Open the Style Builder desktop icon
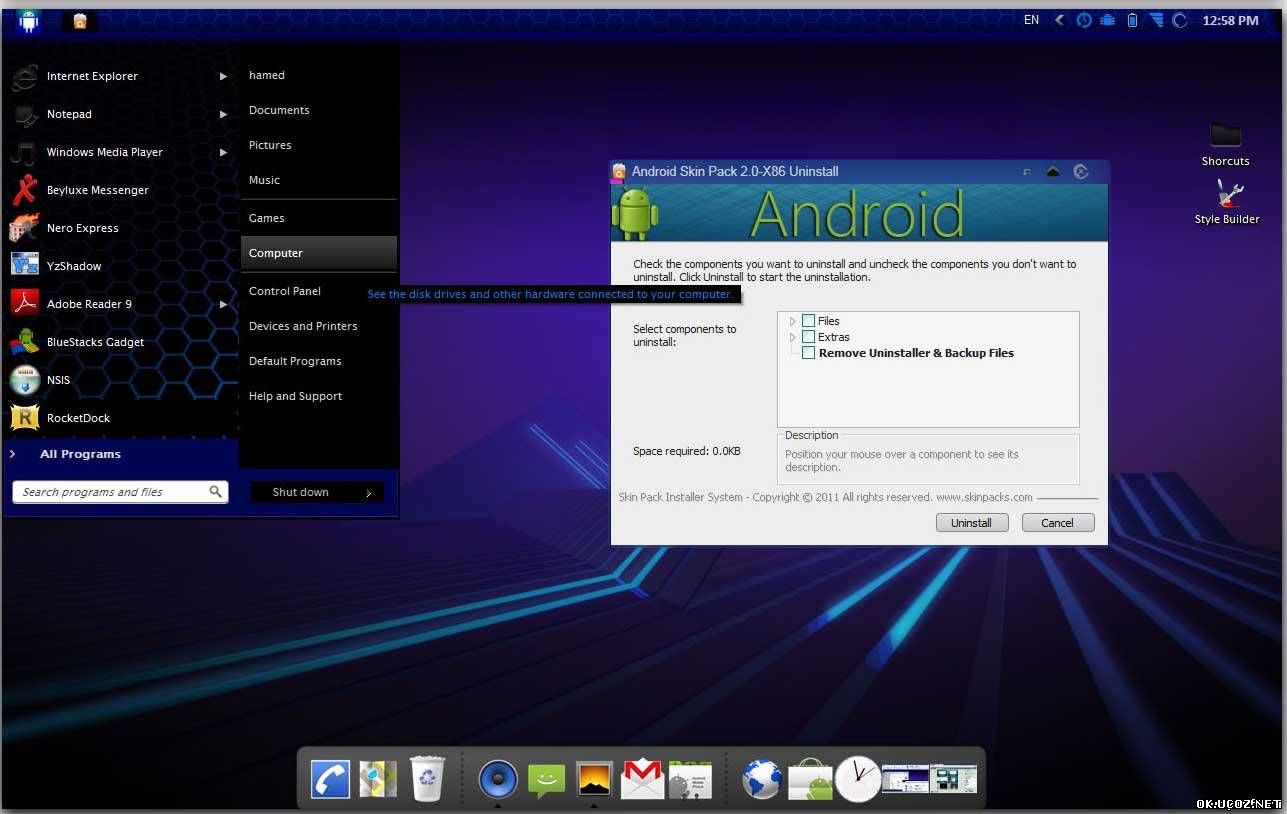This screenshot has width=1287, height=814. click(x=1227, y=202)
